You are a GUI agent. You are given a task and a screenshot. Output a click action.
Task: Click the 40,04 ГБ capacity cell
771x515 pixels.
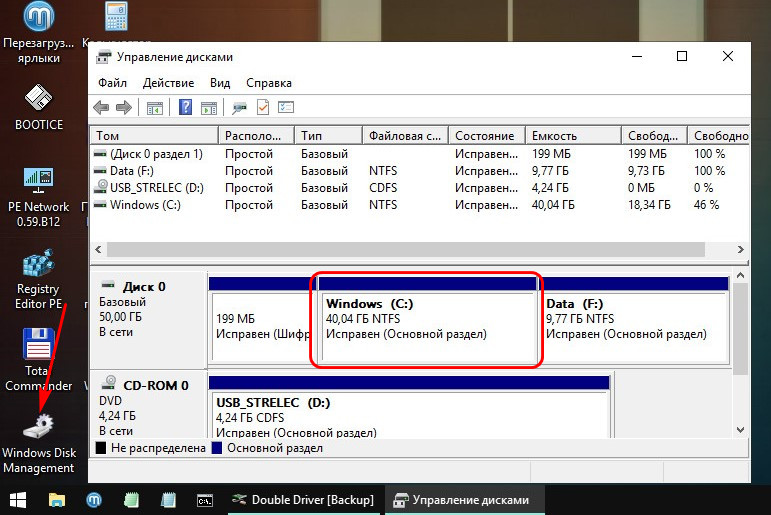point(553,205)
